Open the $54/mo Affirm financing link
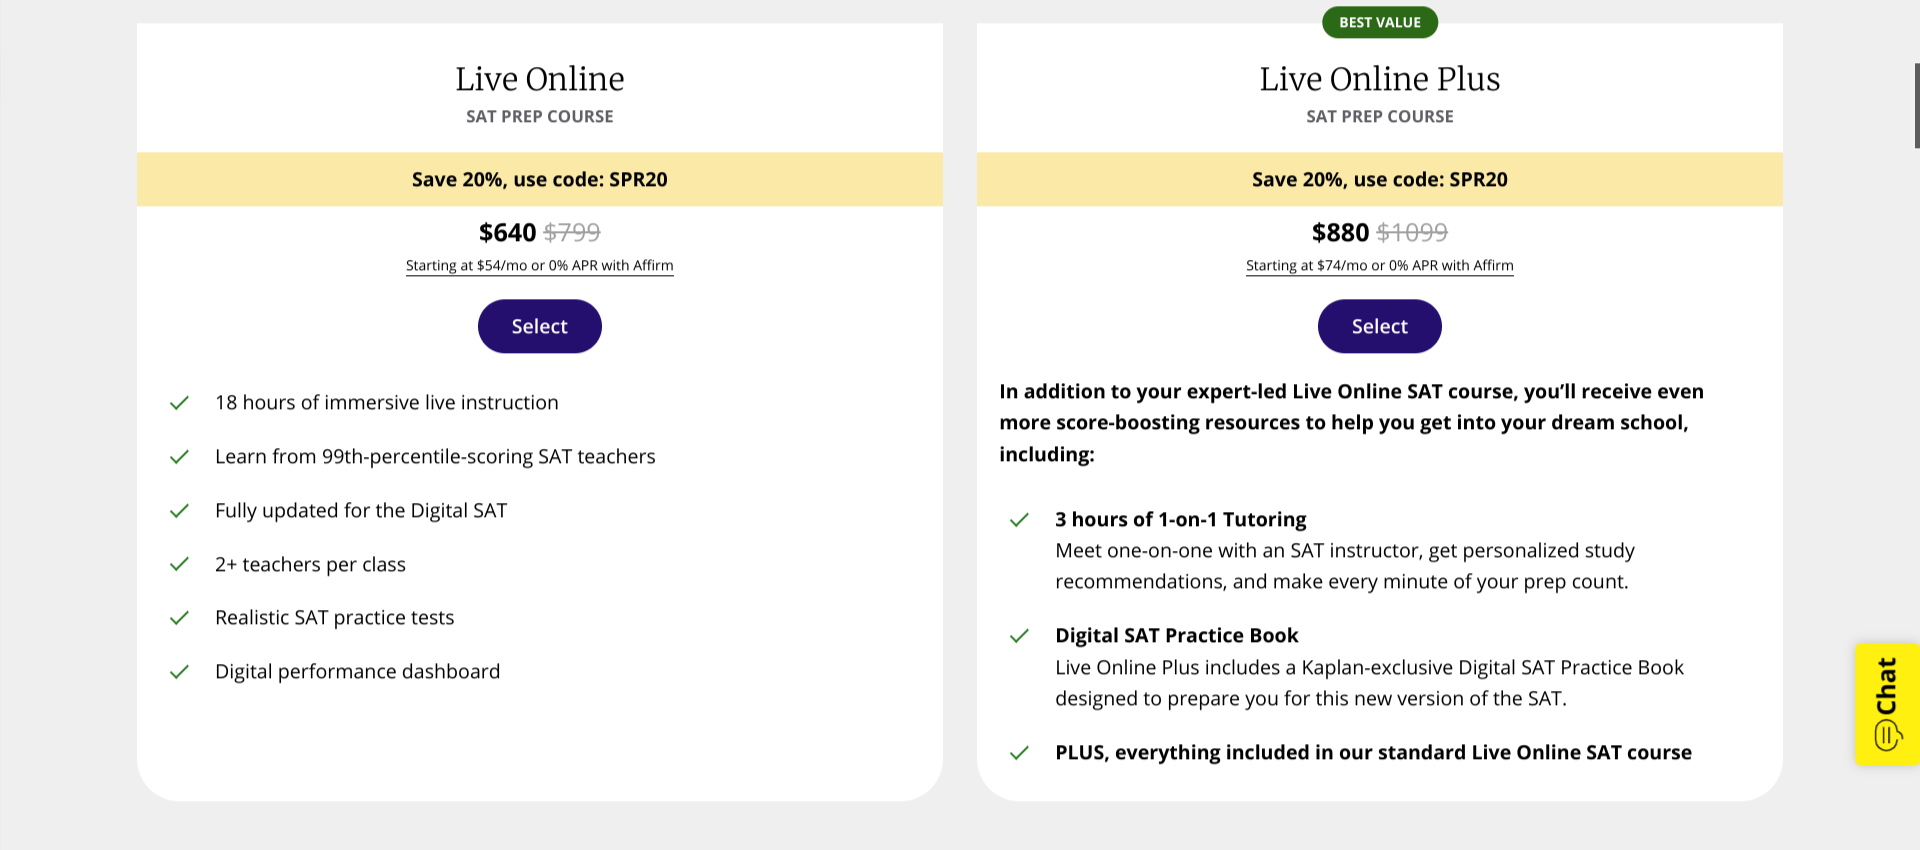The height and width of the screenshot is (850, 1920). click(539, 265)
